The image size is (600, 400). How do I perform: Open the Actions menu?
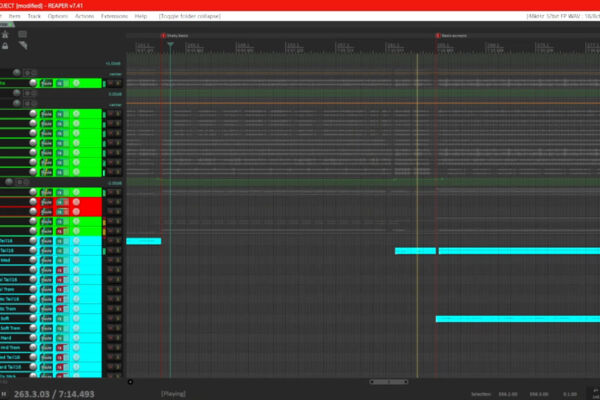click(85, 16)
